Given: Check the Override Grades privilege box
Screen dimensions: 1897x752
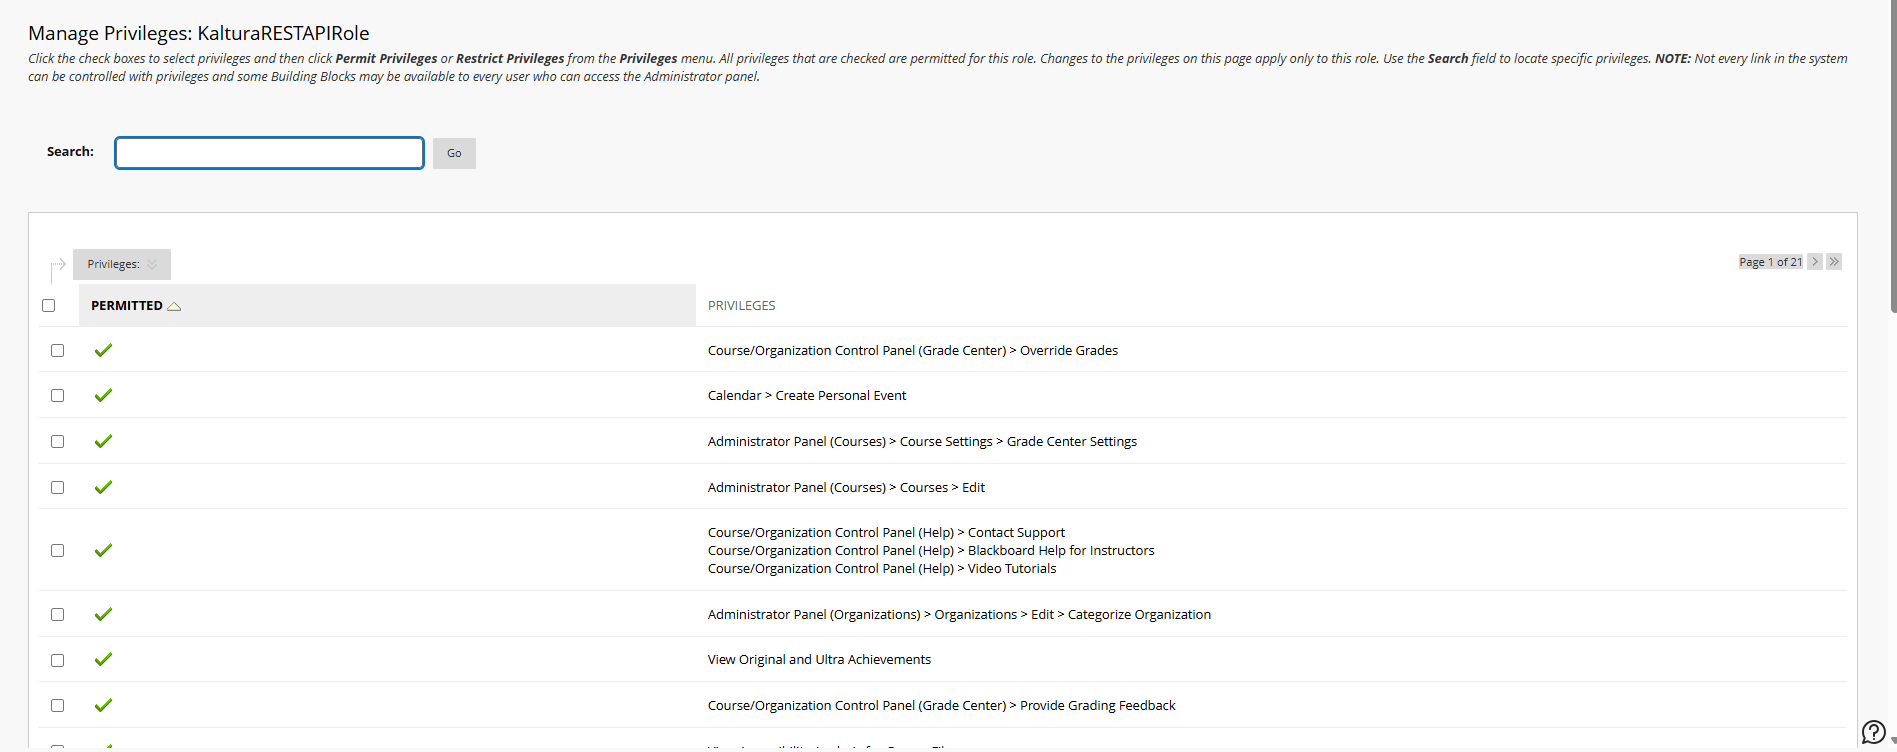Looking at the screenshot, I should (58, 350).
